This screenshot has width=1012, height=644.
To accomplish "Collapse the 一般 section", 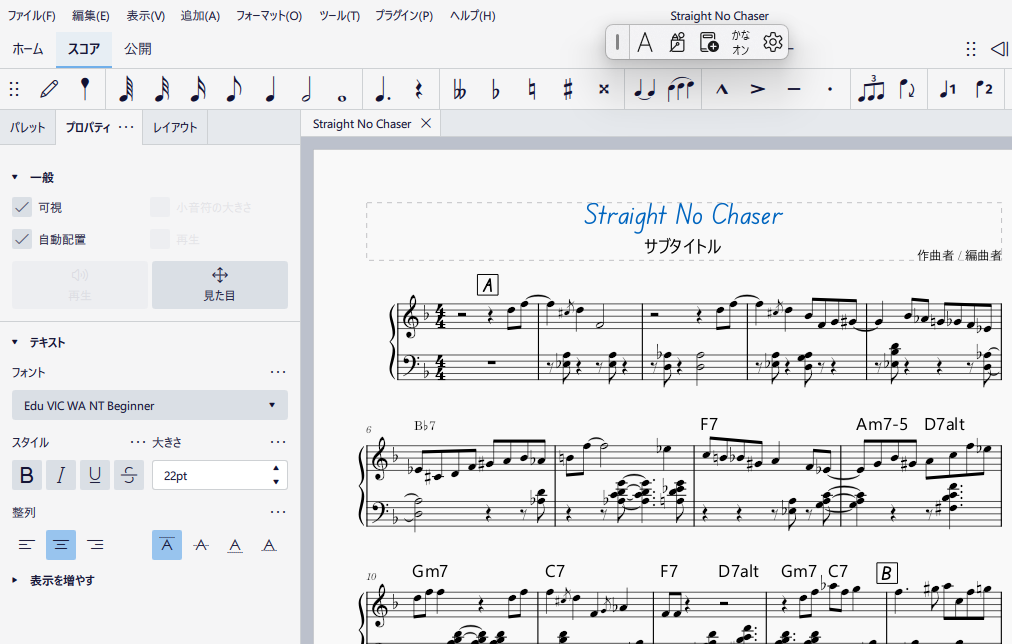I will 15,177.
